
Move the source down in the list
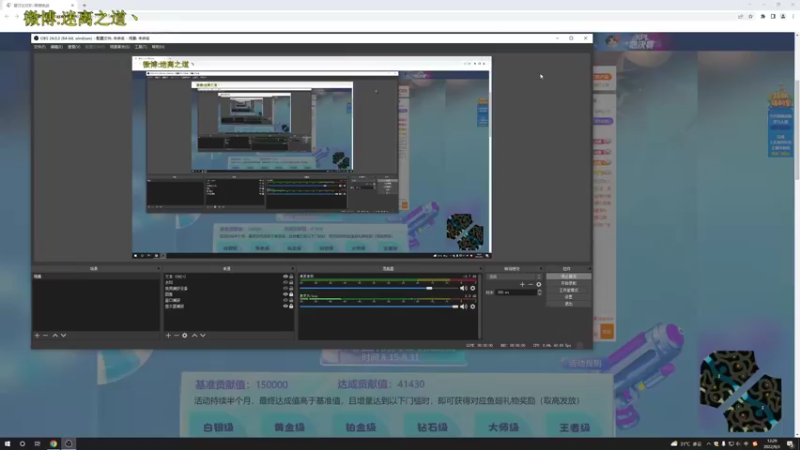pos(203,335)
